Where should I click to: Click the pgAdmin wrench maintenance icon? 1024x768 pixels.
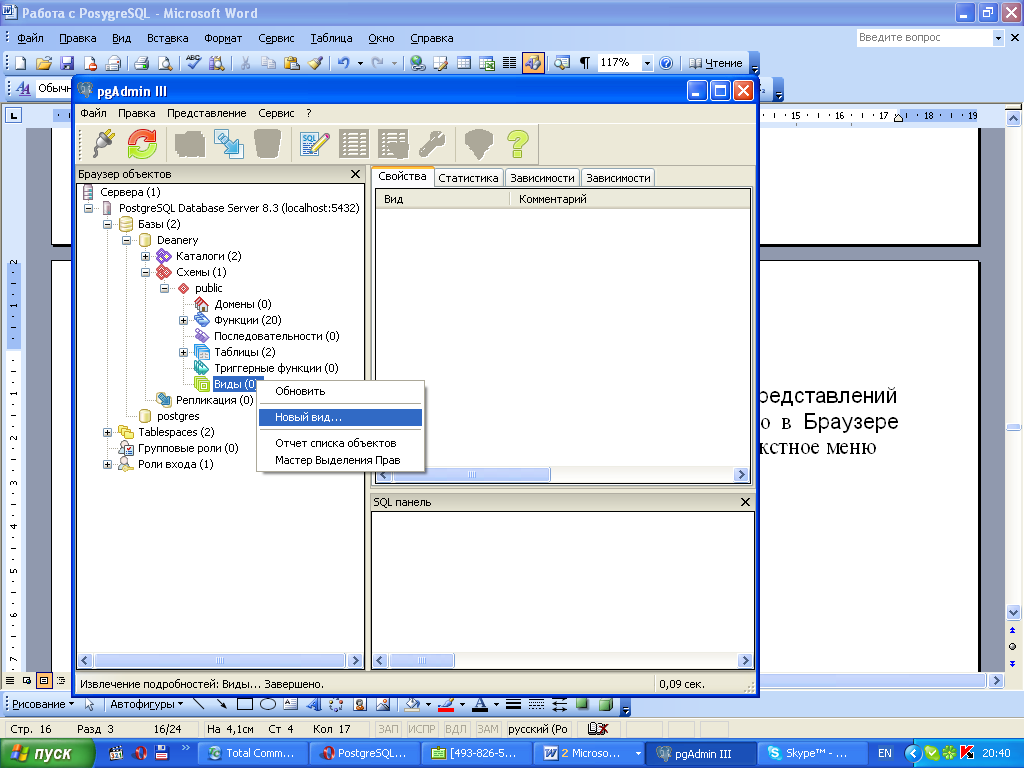coord(432,144)
